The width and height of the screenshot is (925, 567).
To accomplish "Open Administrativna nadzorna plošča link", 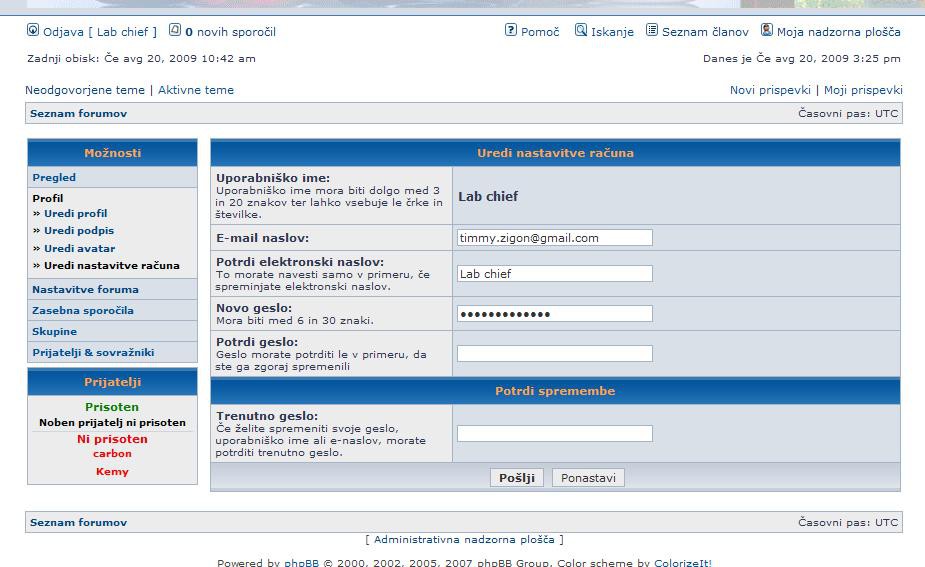I will tap(463, 539).
